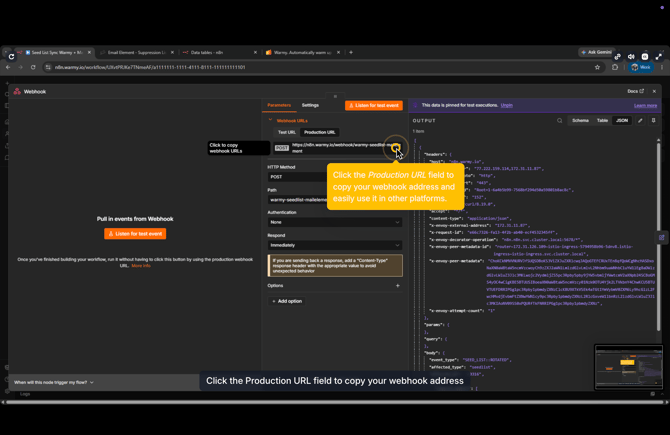Copy the POST production webhook URL
The height and width of the screenshot is (435, 670).
coord(338,148)
